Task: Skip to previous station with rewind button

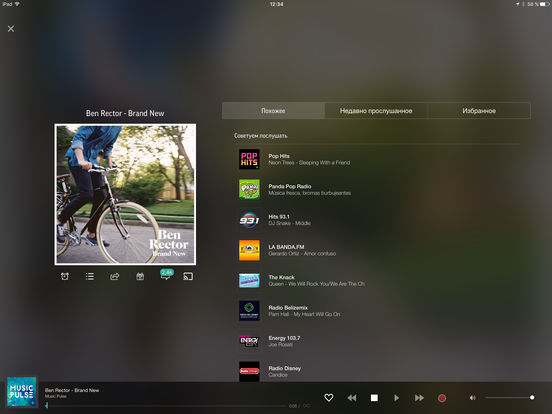Action: (352, 398)
